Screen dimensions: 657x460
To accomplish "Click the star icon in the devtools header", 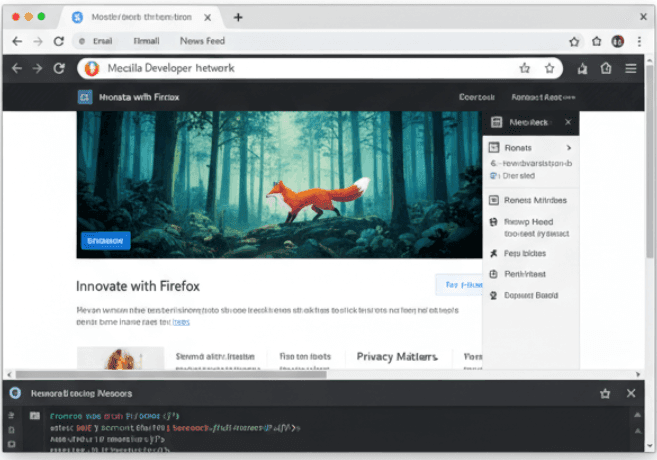I will coord(605,393).
